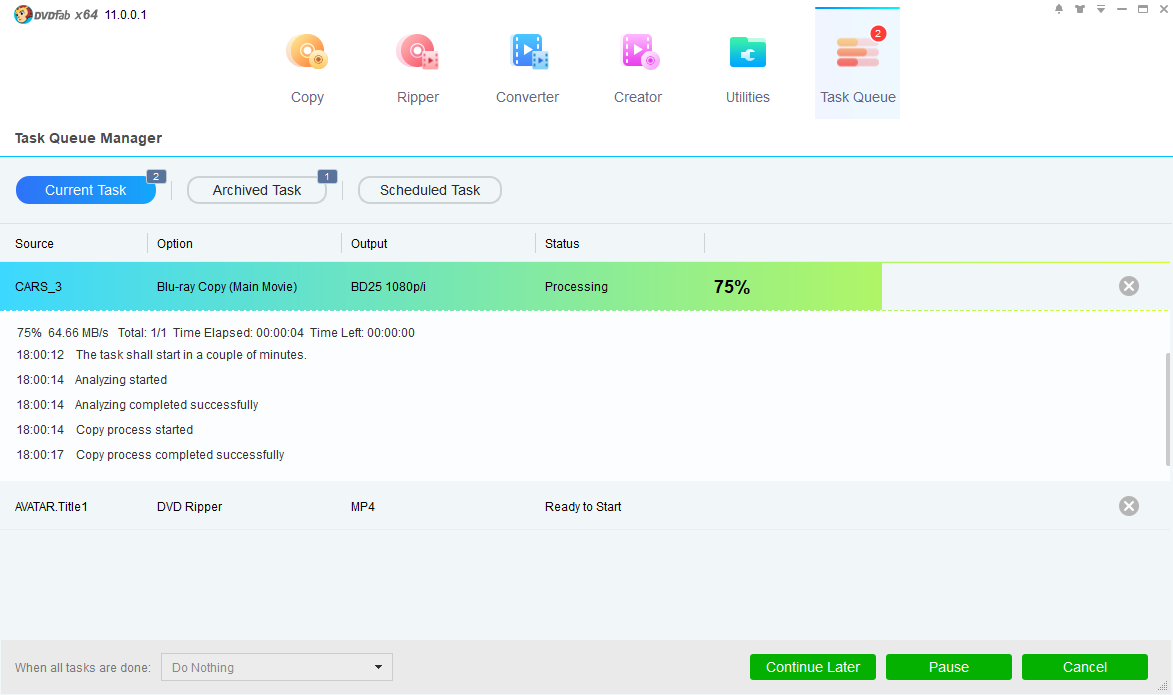Image resolution: width=1173 pixels, height=695 pixels.
Task: Switch to the Scheduled Task tab
Action: tap(430, 190)
